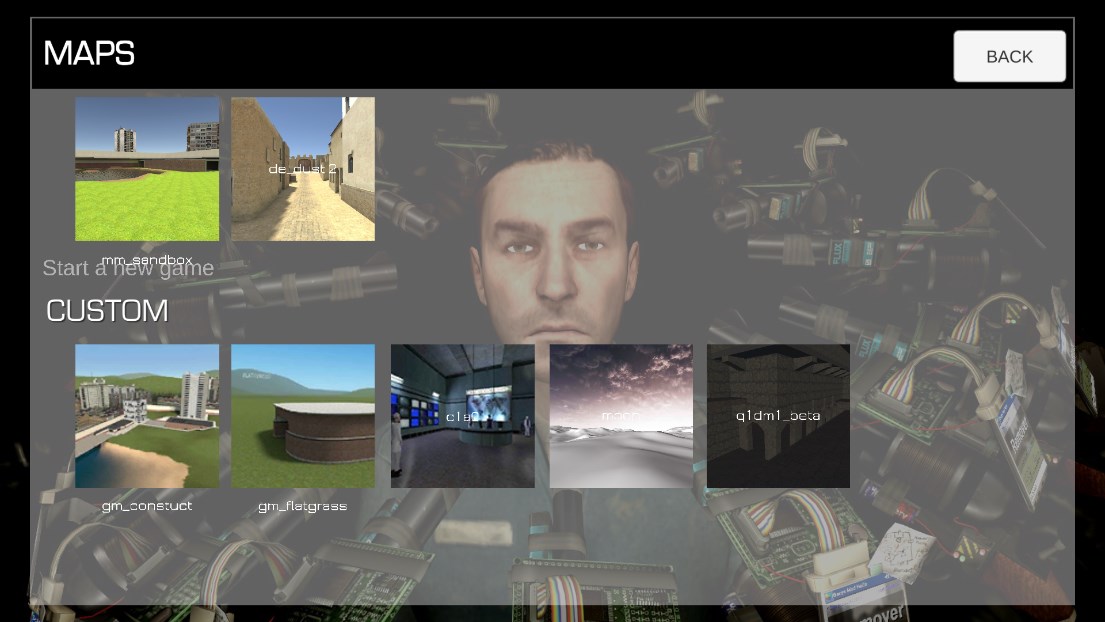
Task: Click the 'gm_constuct' label text
Action: point(147,506)
